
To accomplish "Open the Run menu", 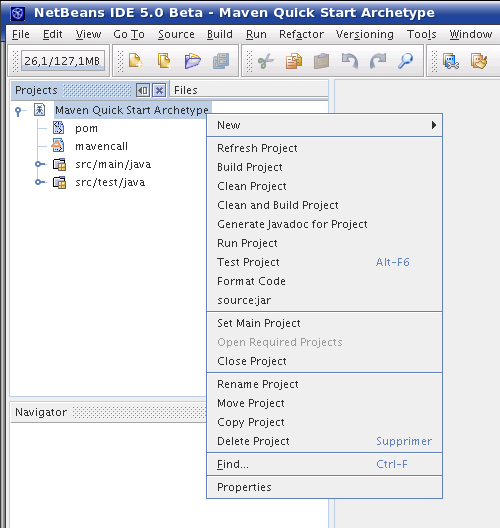I will 256,34.
